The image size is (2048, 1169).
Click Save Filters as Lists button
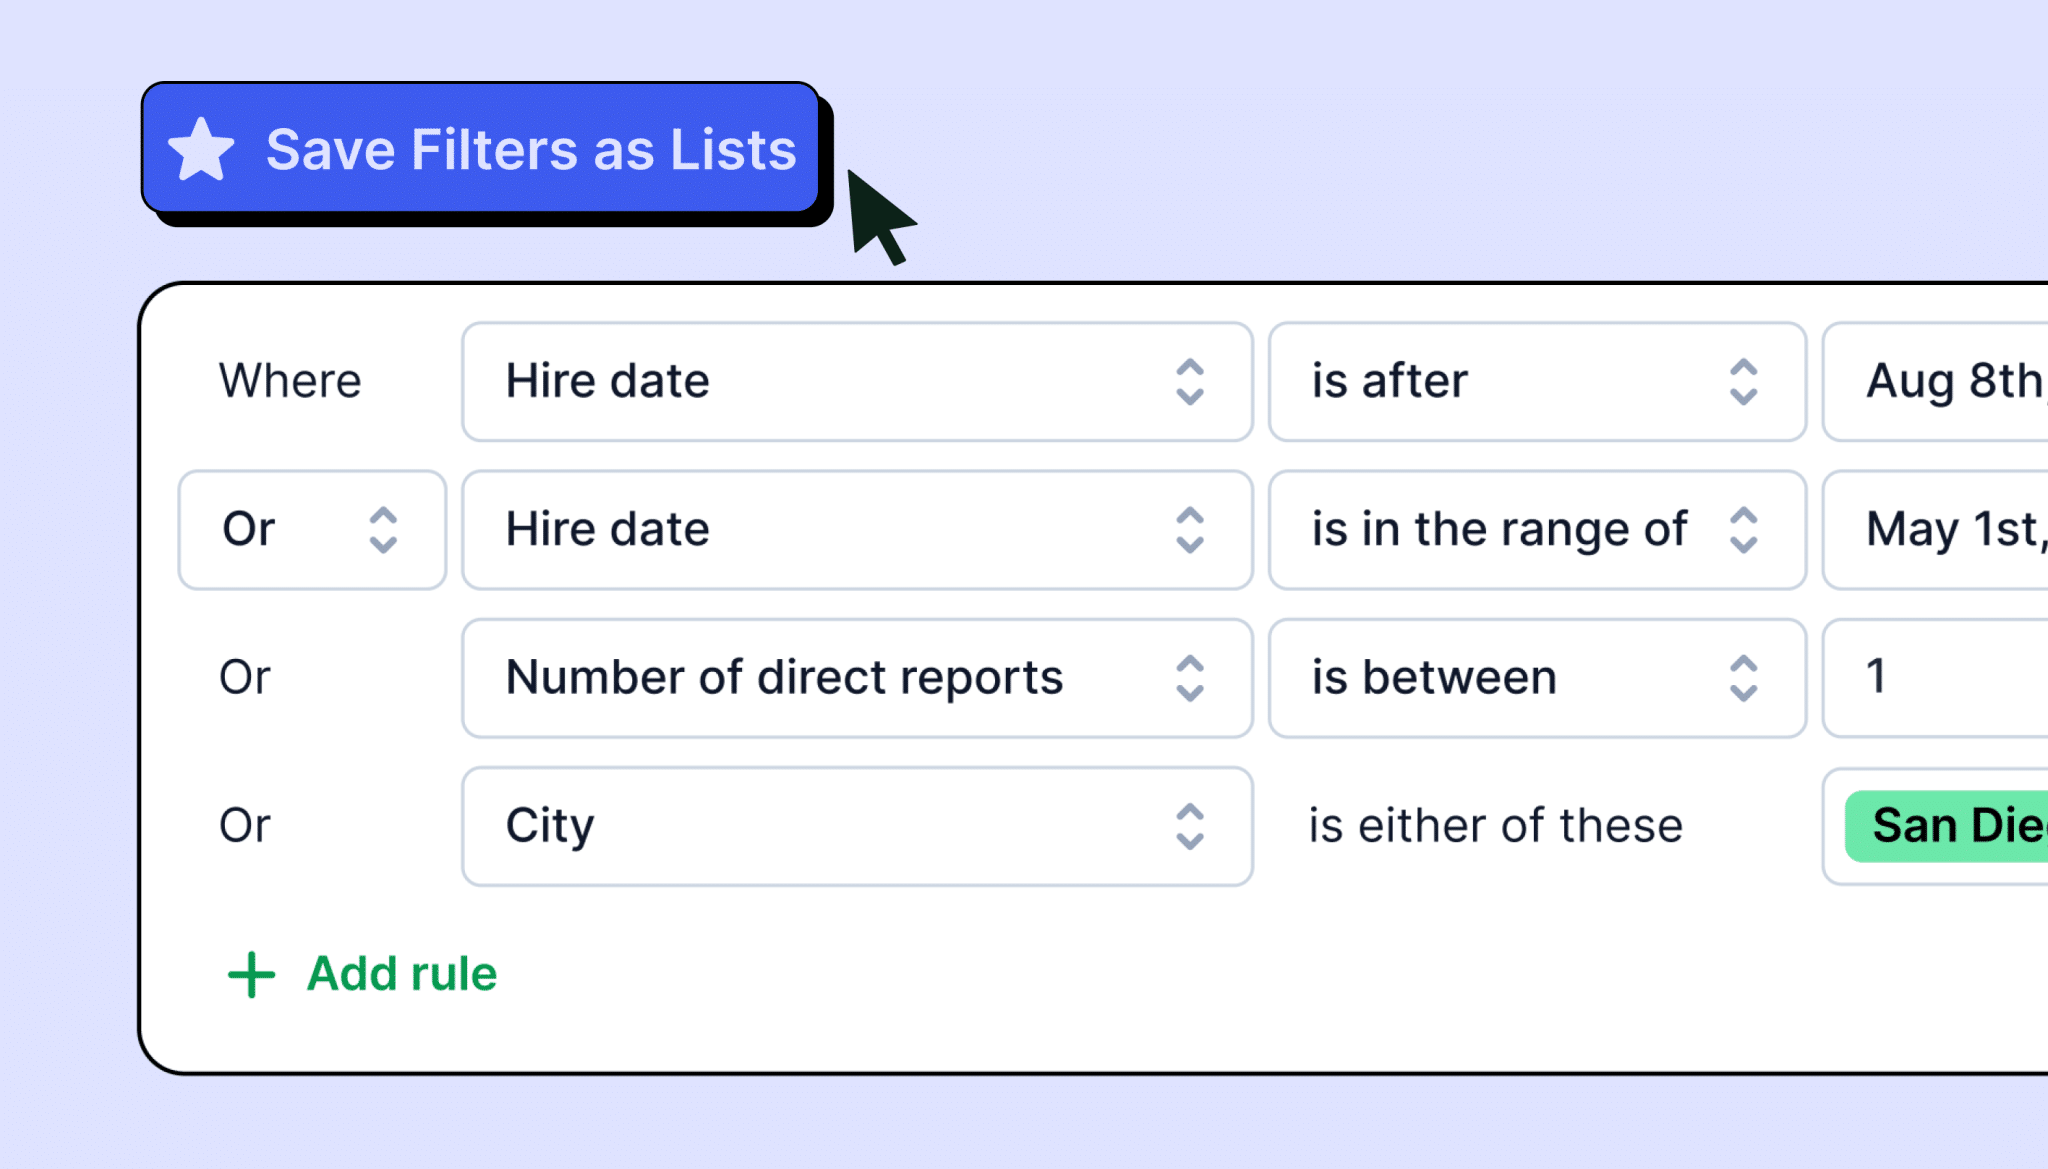pos(481,148)
